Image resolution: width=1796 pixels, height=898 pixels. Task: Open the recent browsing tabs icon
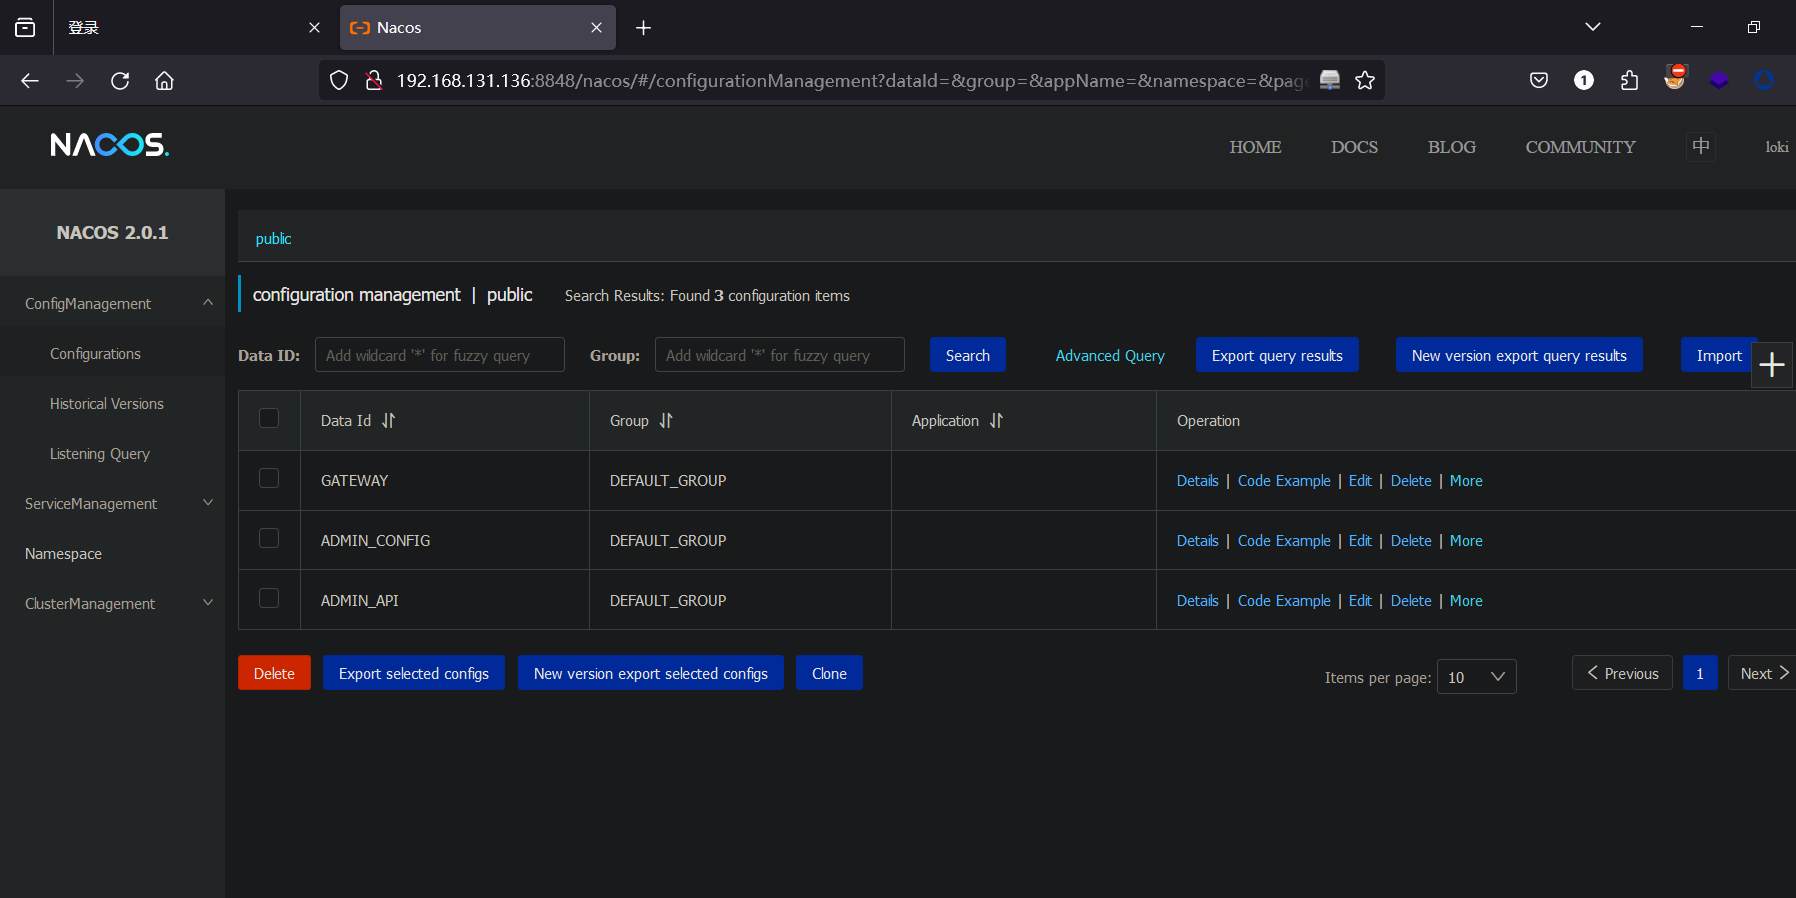[25, 28]
